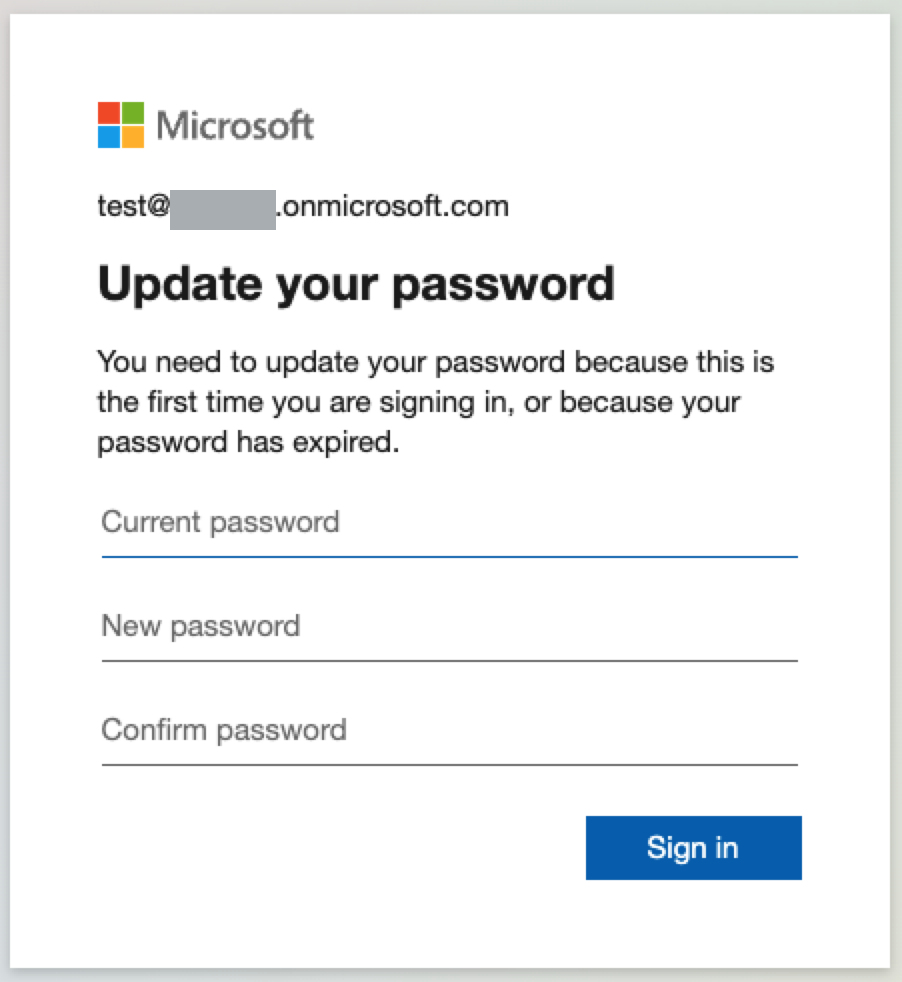
Task: Click the Microsoft wordmark text
Action: (x=235, y=126)
